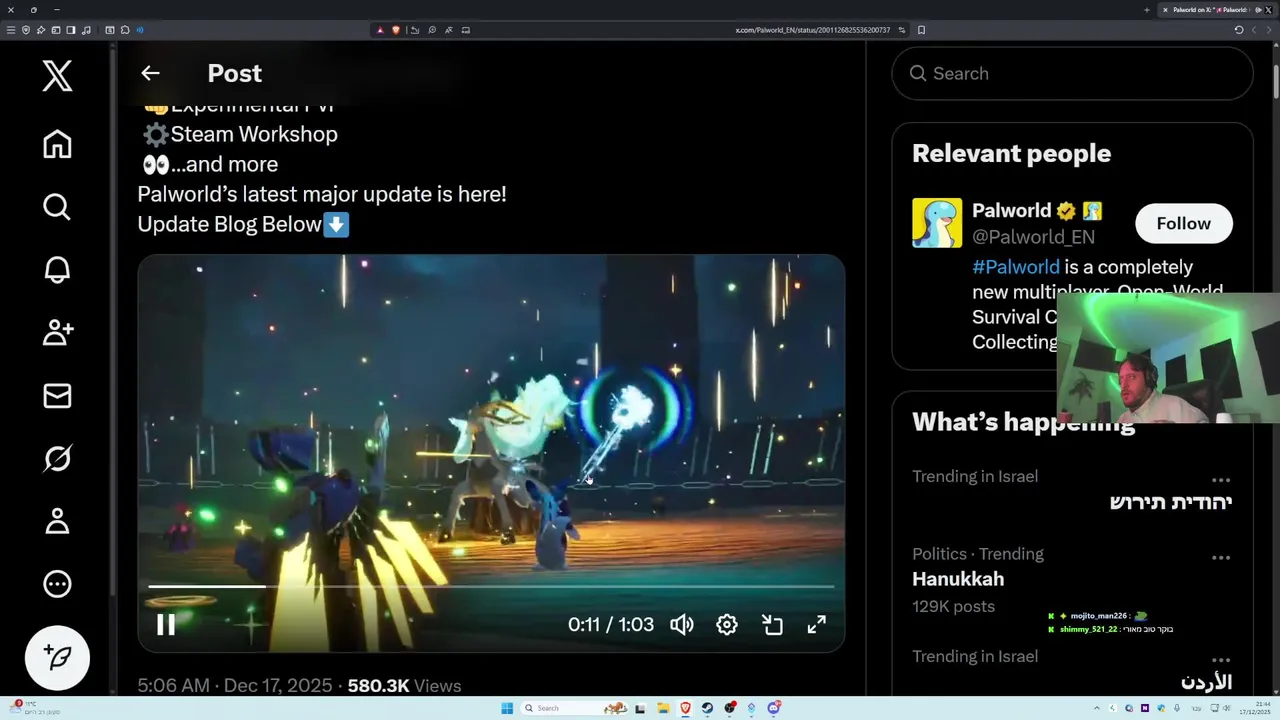
Task: Open Messages envelope icon
Action: point(57,396)
